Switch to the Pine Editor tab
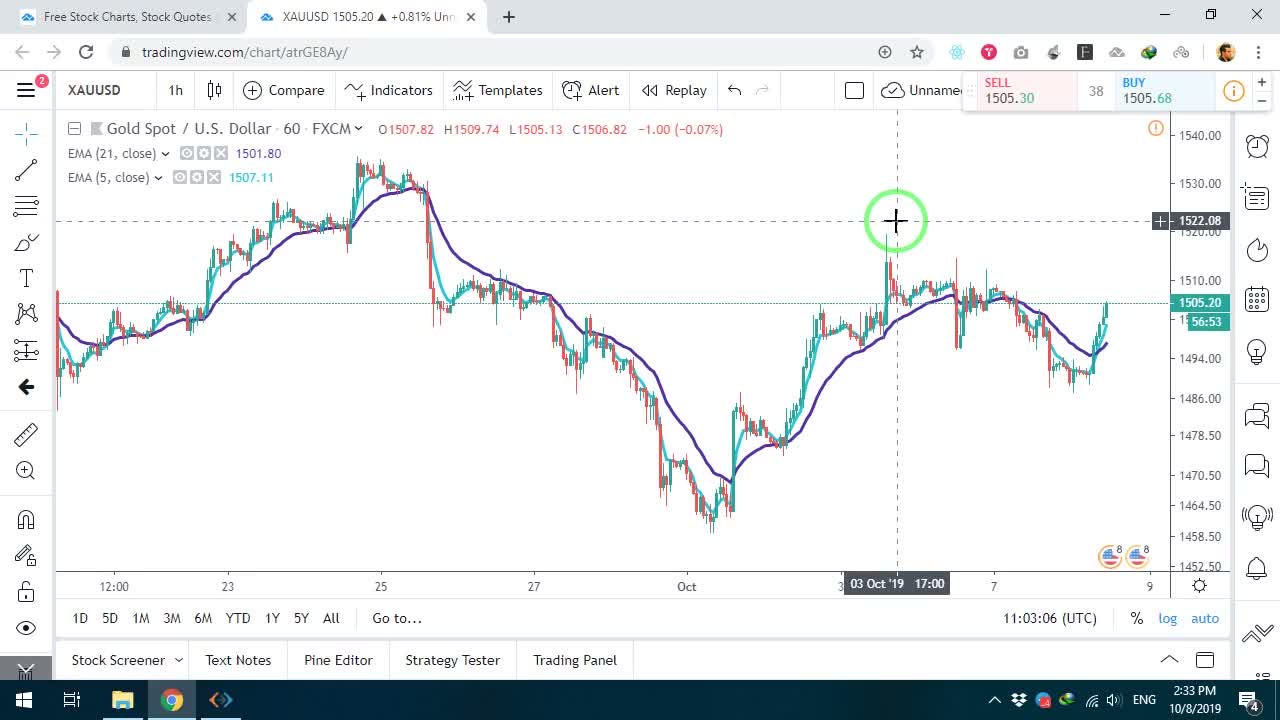This screenshot has width=1280, height=720. (338, 660)
